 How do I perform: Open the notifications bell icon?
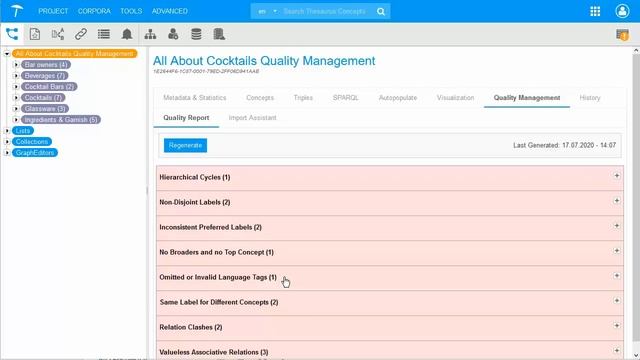click(127, 34)
